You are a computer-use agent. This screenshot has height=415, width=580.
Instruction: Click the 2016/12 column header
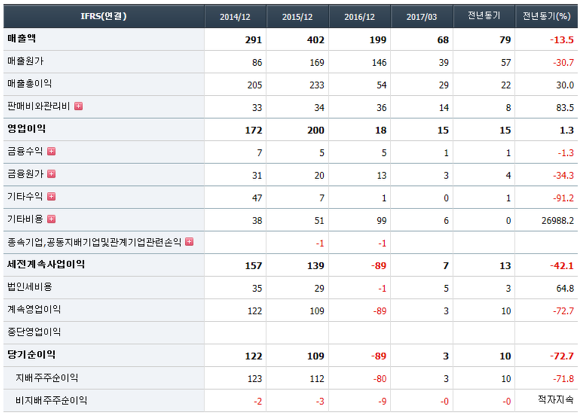pos(360,17)
